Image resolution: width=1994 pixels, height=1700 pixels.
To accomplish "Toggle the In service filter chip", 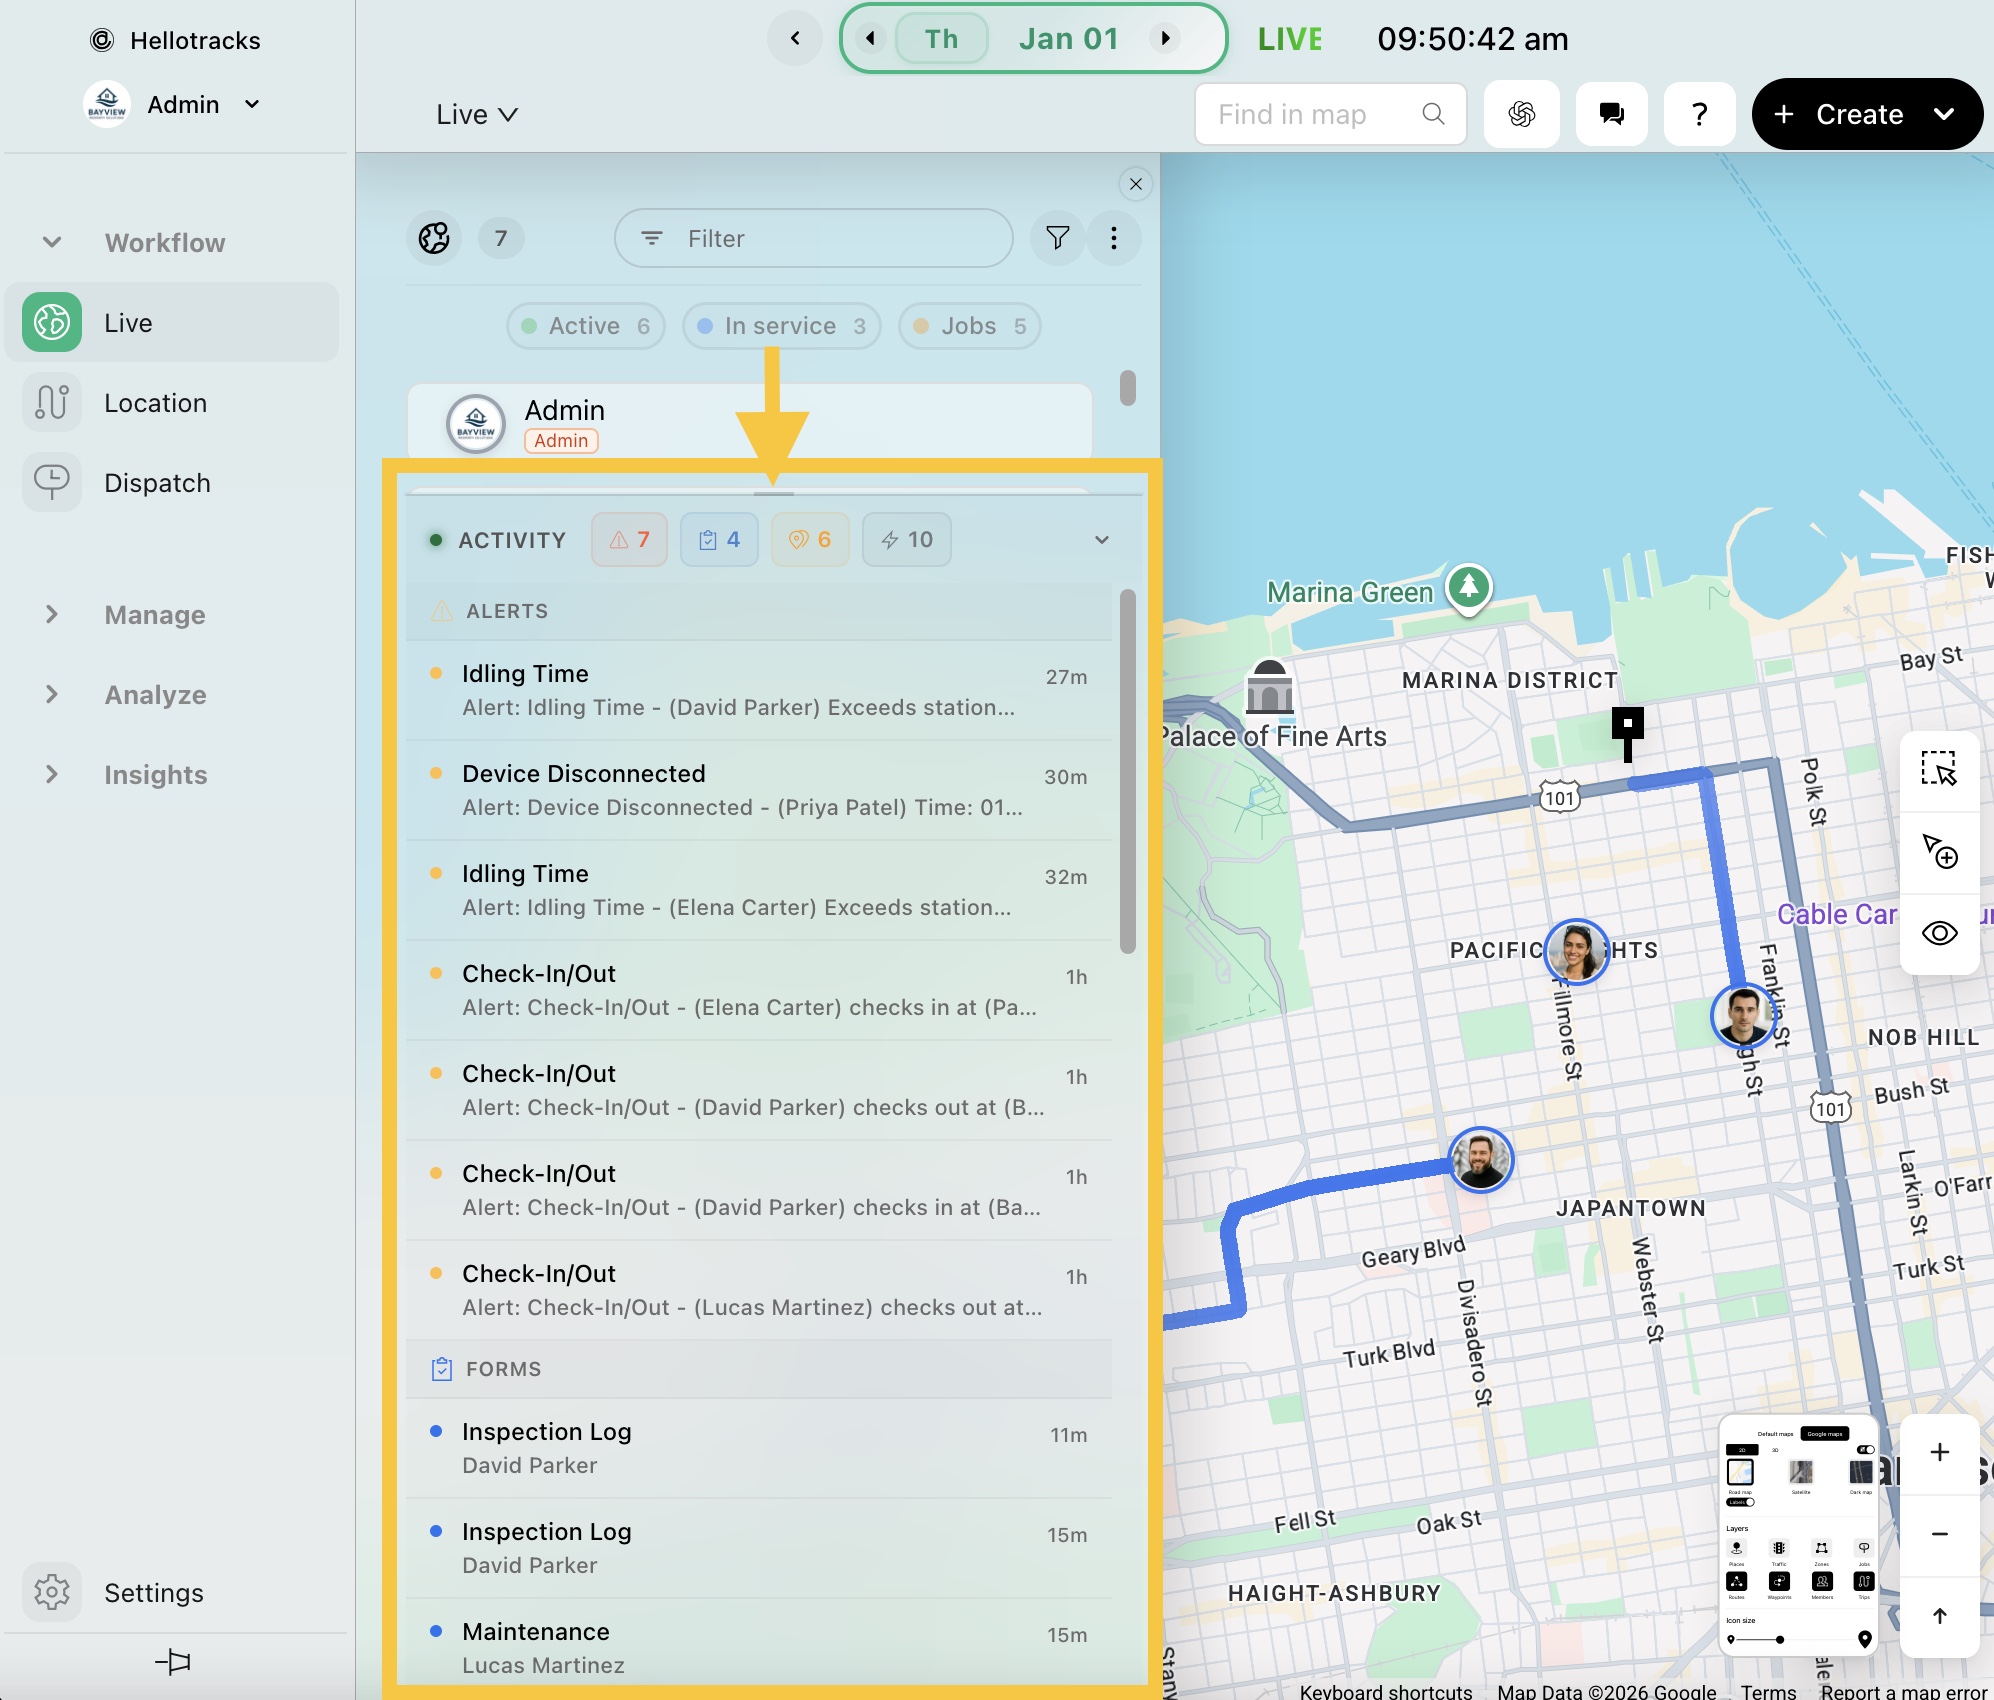I will (780, 326).
